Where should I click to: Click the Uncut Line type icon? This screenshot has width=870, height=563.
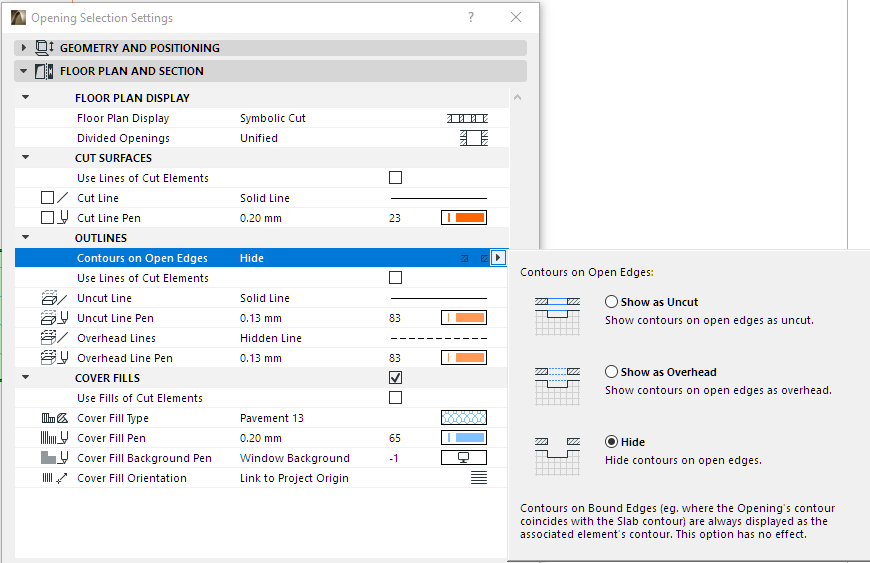pyautogui.click(x=54, y=298)
